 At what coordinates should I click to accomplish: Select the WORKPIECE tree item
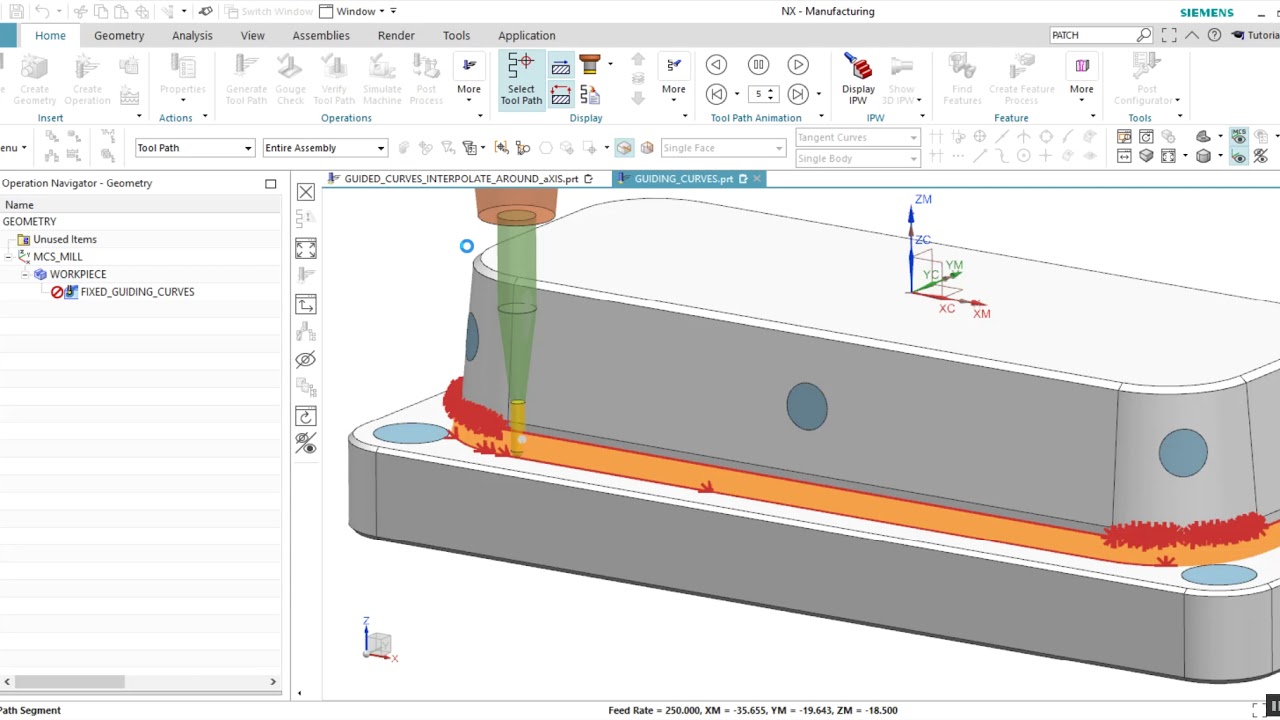point(78,274)
